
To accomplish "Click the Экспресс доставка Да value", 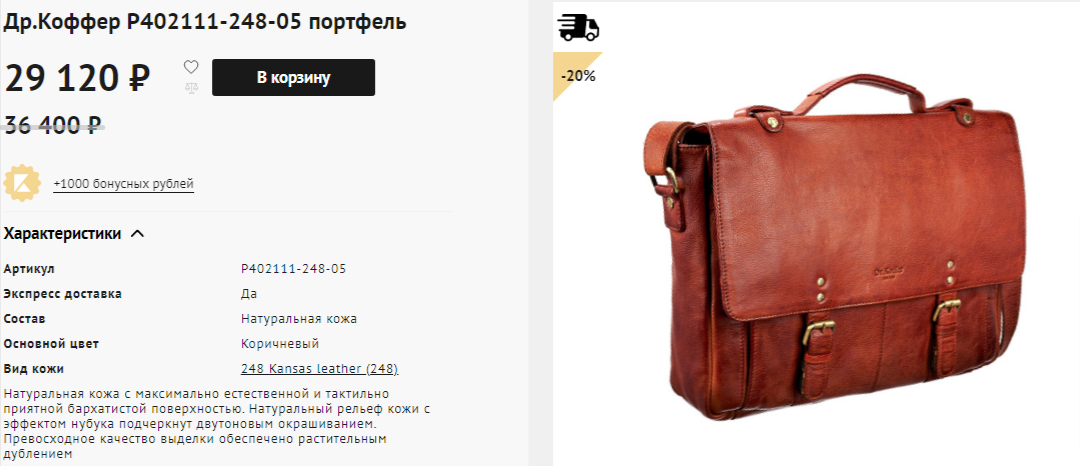I will tap(249, 294).
